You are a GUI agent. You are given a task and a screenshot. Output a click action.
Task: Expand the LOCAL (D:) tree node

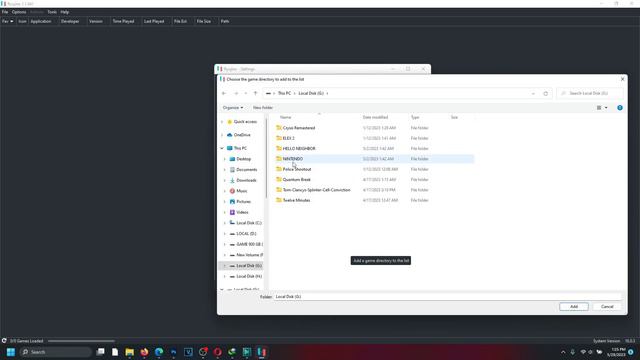click(224, 234)
